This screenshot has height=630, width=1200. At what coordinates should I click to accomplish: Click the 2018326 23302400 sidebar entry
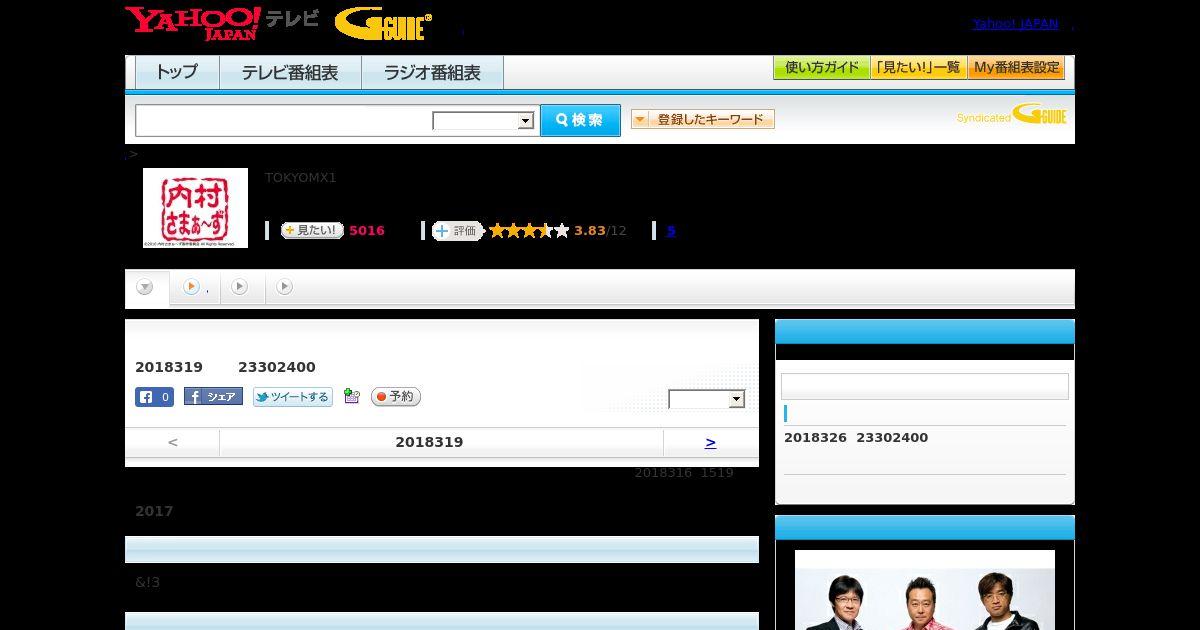point(856,438)
